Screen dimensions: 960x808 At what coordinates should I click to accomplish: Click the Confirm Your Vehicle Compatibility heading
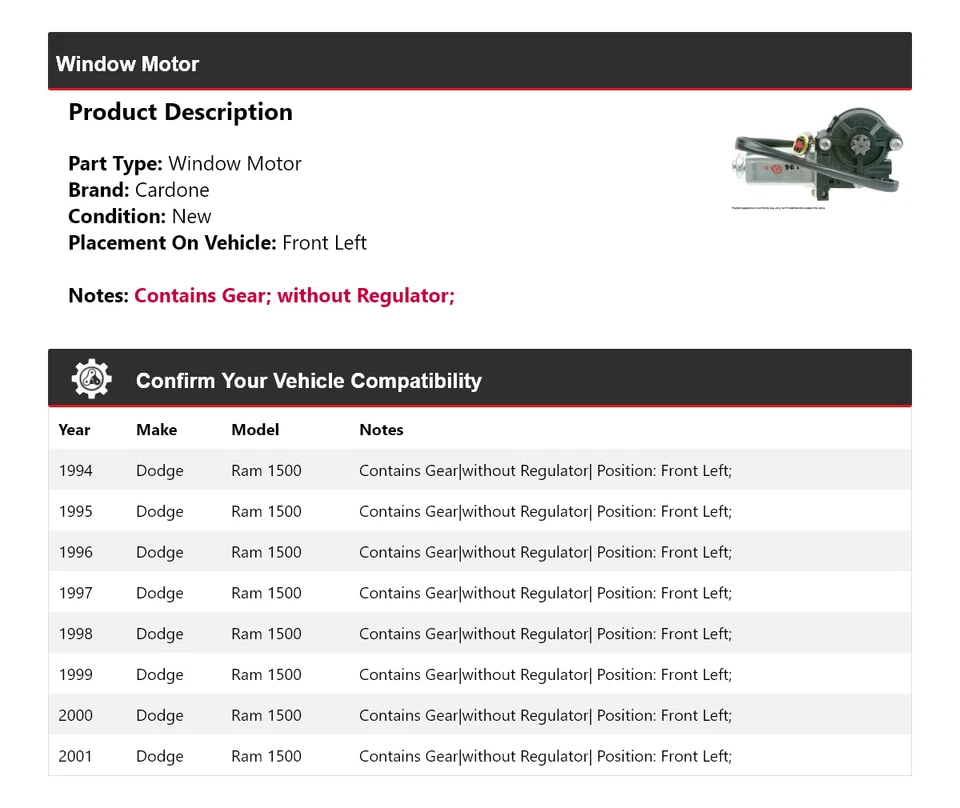tap(308, 381)
